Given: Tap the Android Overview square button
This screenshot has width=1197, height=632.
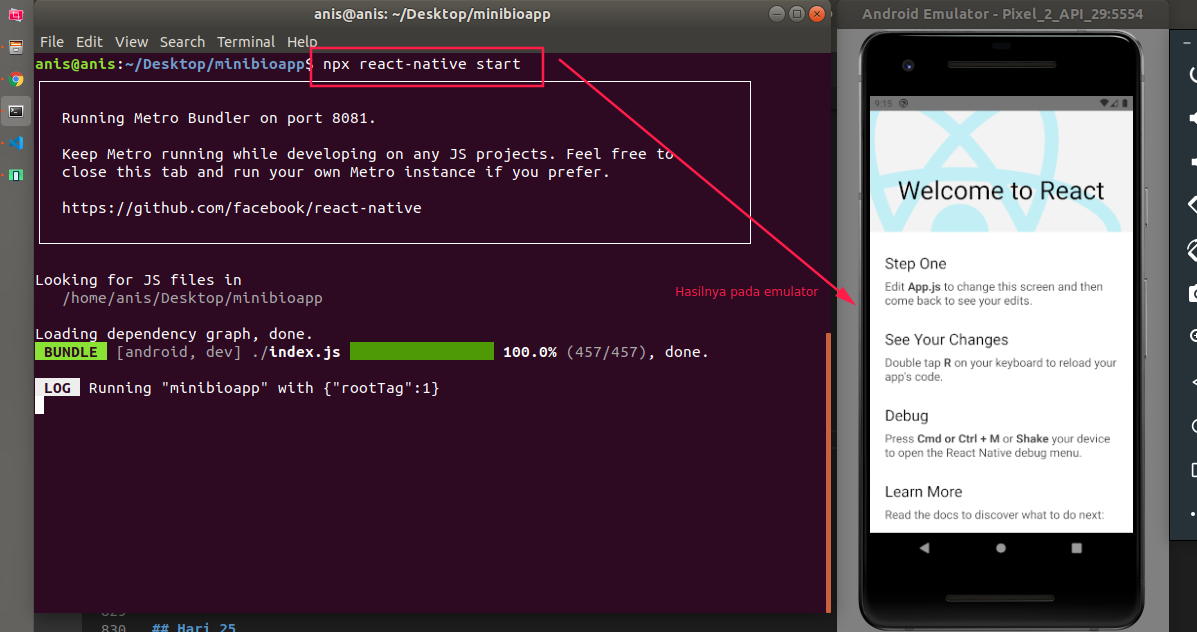Looking at the screenshot, I should (x=1076, y=548).
